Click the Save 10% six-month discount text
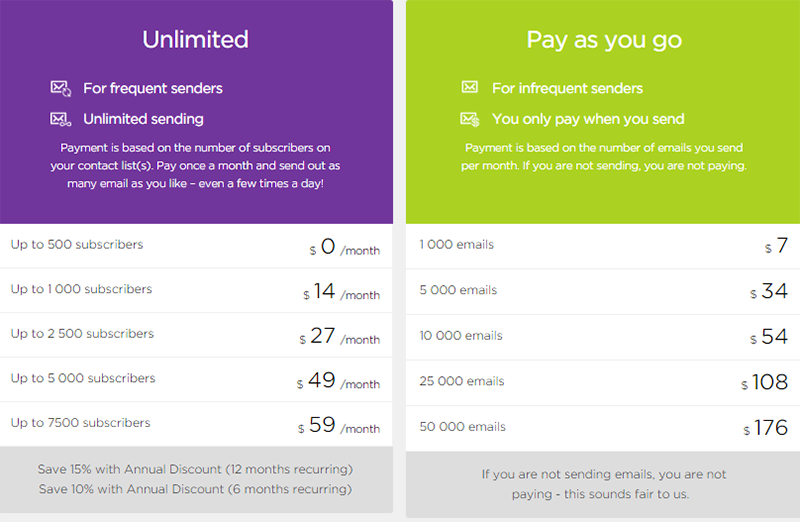The width and height of the screenshot is (800, 522). (195, 489)
